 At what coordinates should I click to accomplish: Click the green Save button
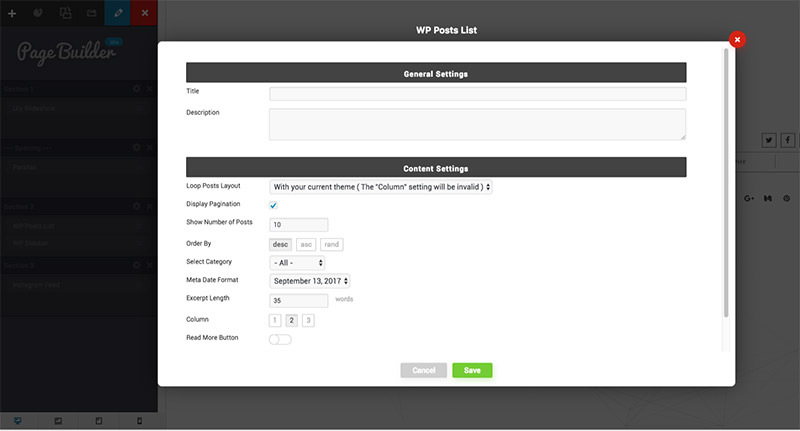[x=472, y=370]
